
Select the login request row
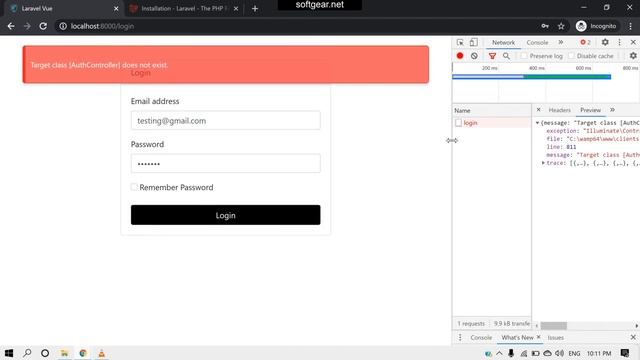[x=492, y=123]
